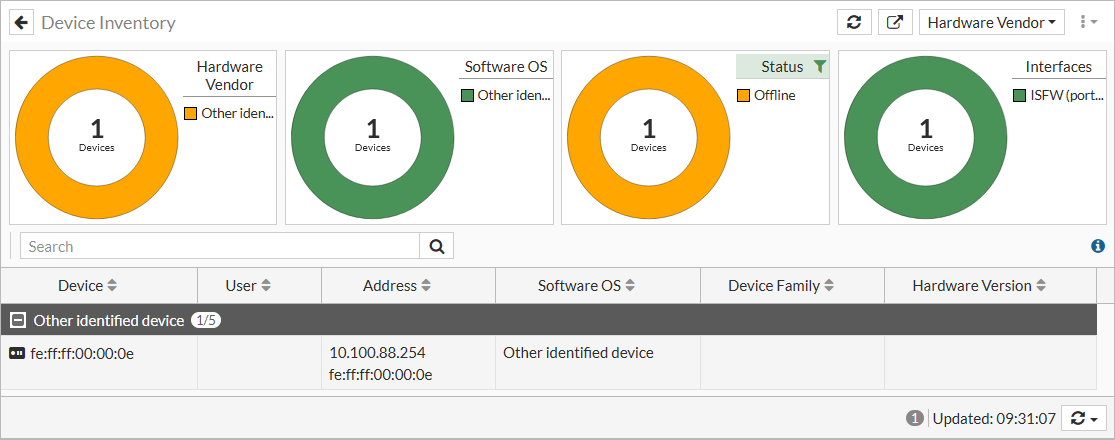Click the Device Family column header

pos(782,286)
